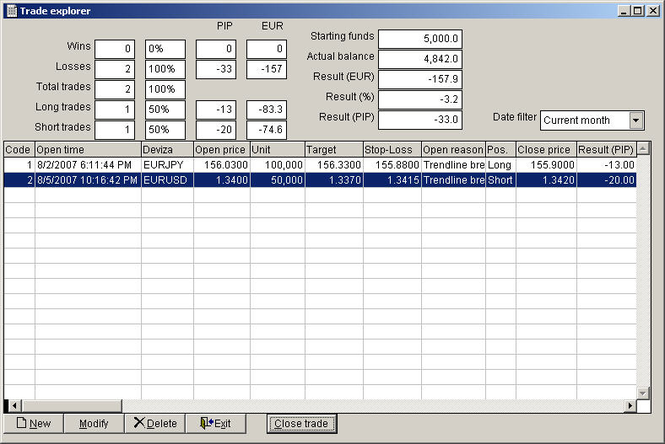Minimize the Trade explorer window
Screen dimensions: 665x444
coord(623,11)
